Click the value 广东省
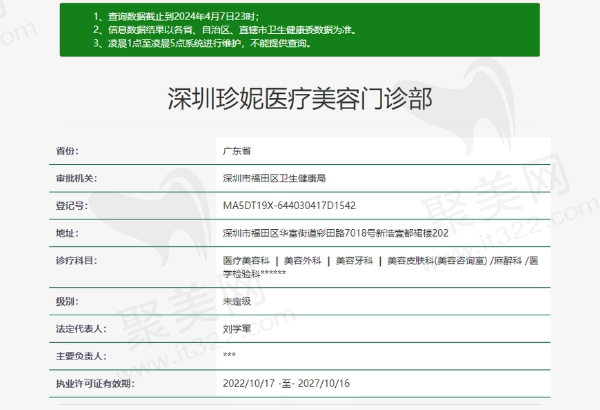The image size is (600, 410). (x=237, y=151)
